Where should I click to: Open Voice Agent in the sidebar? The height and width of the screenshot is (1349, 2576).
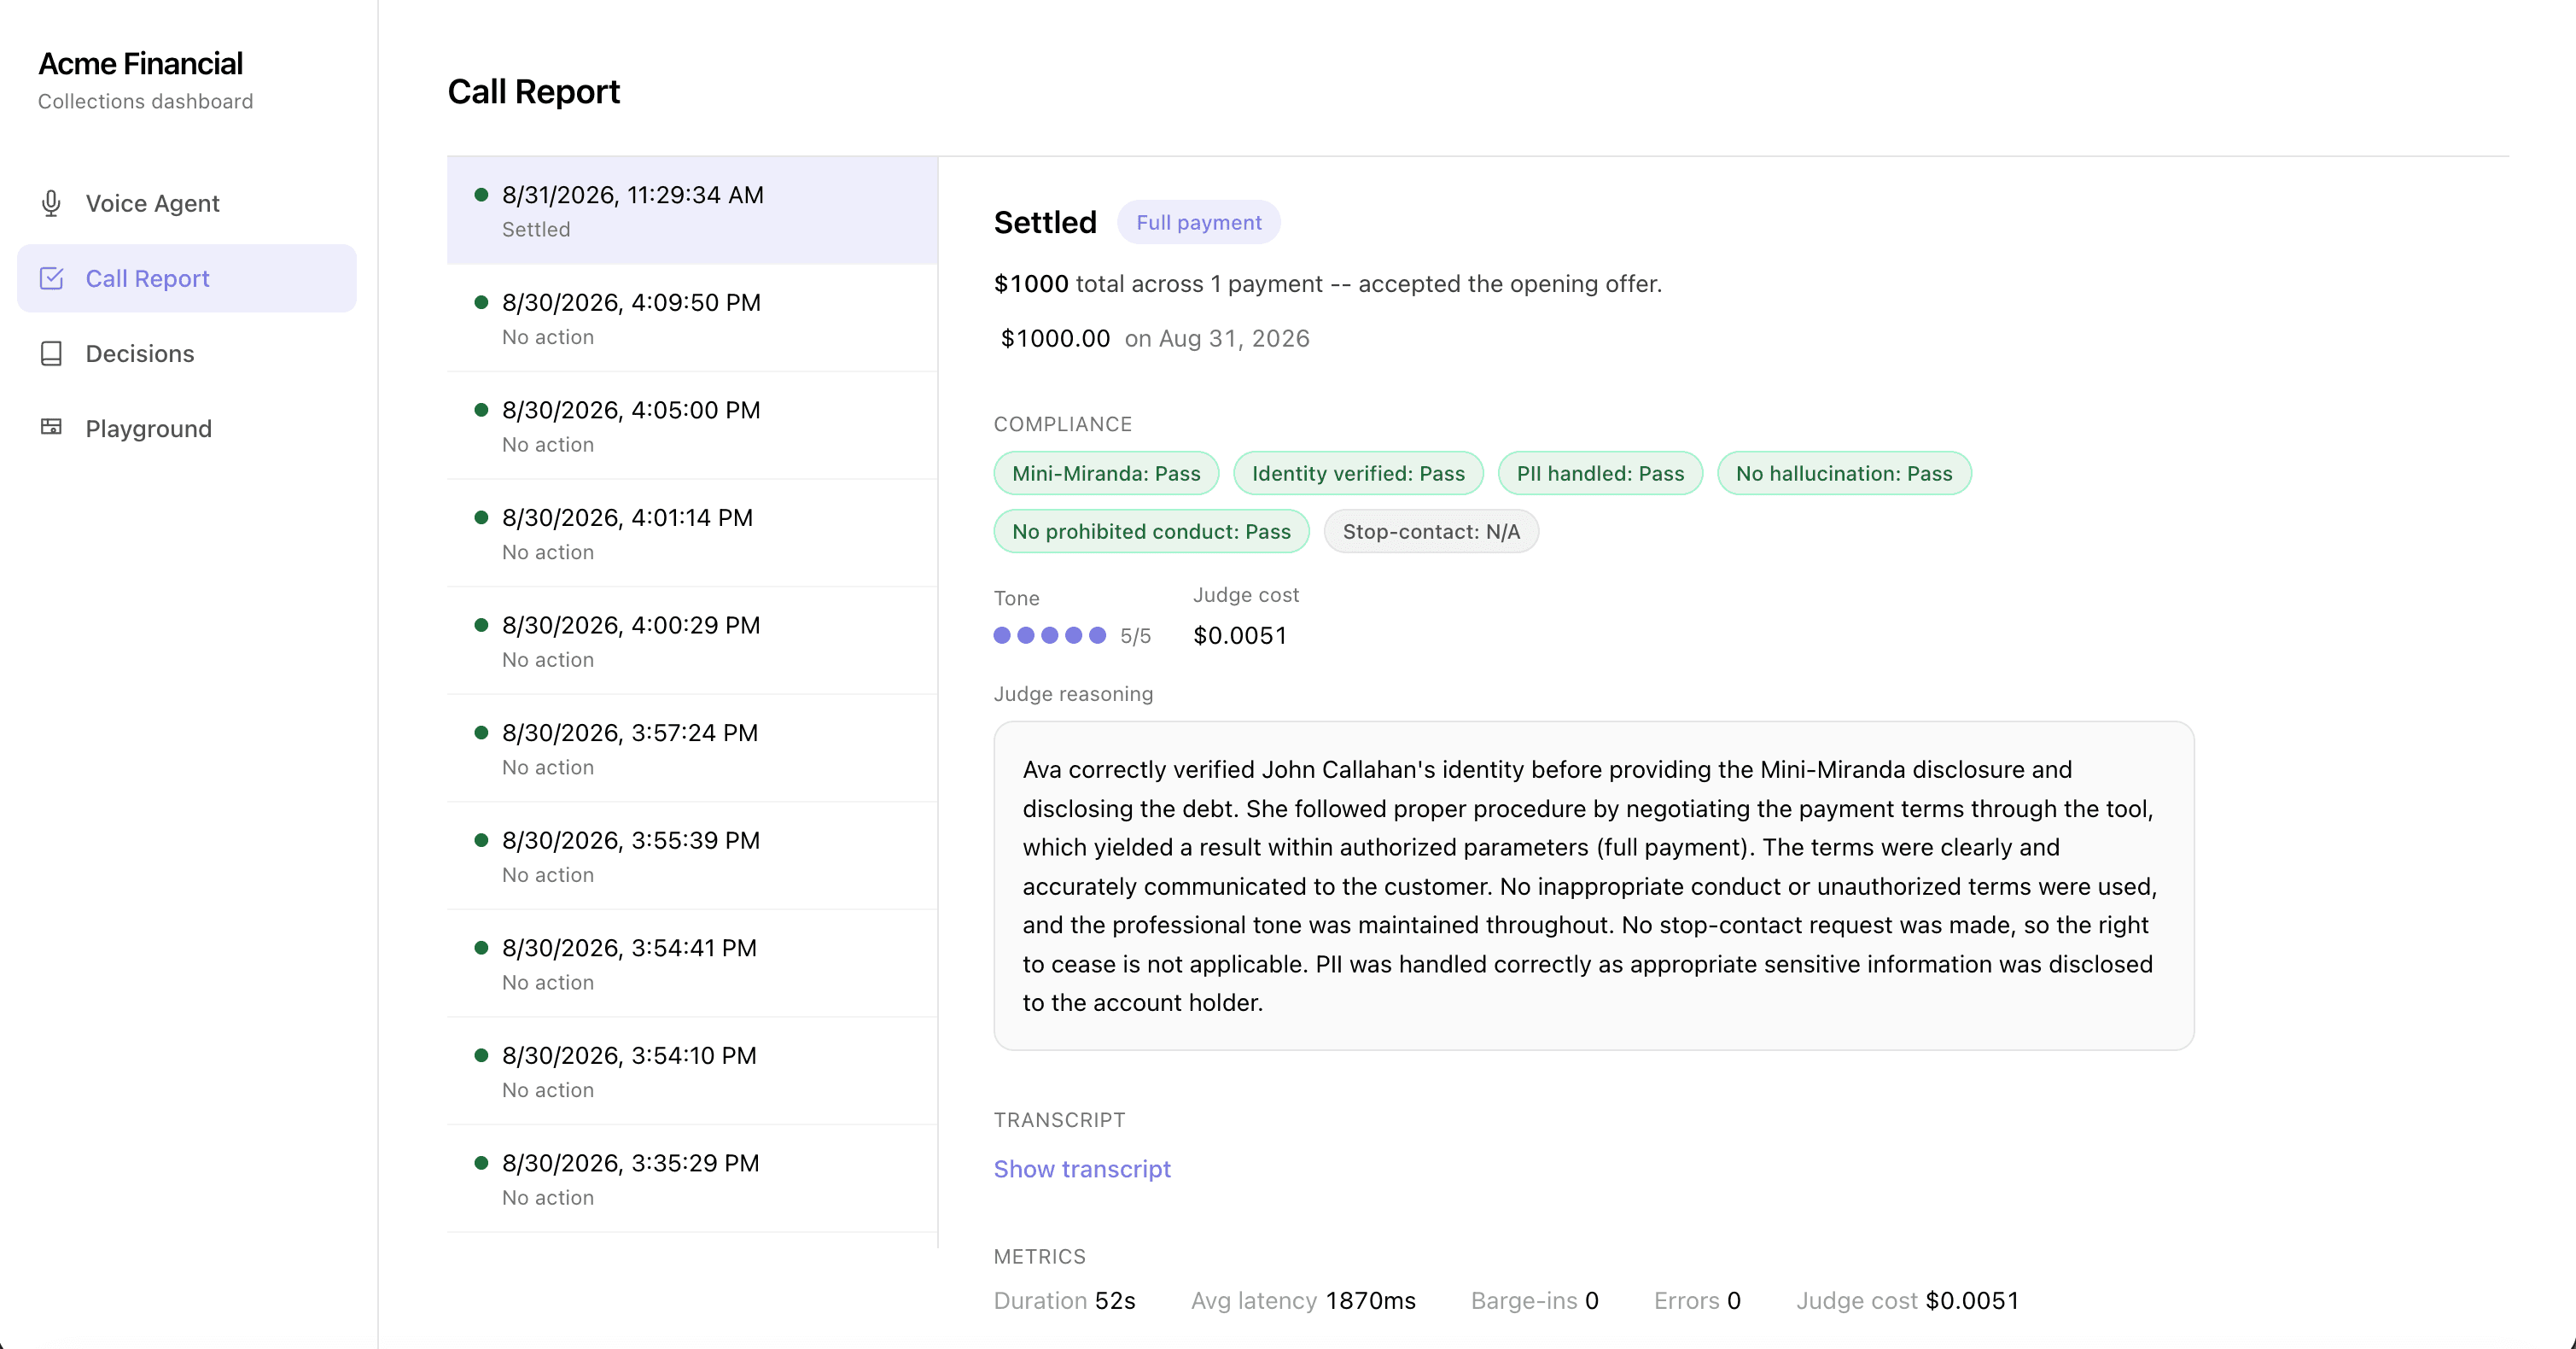coord(187,203)
